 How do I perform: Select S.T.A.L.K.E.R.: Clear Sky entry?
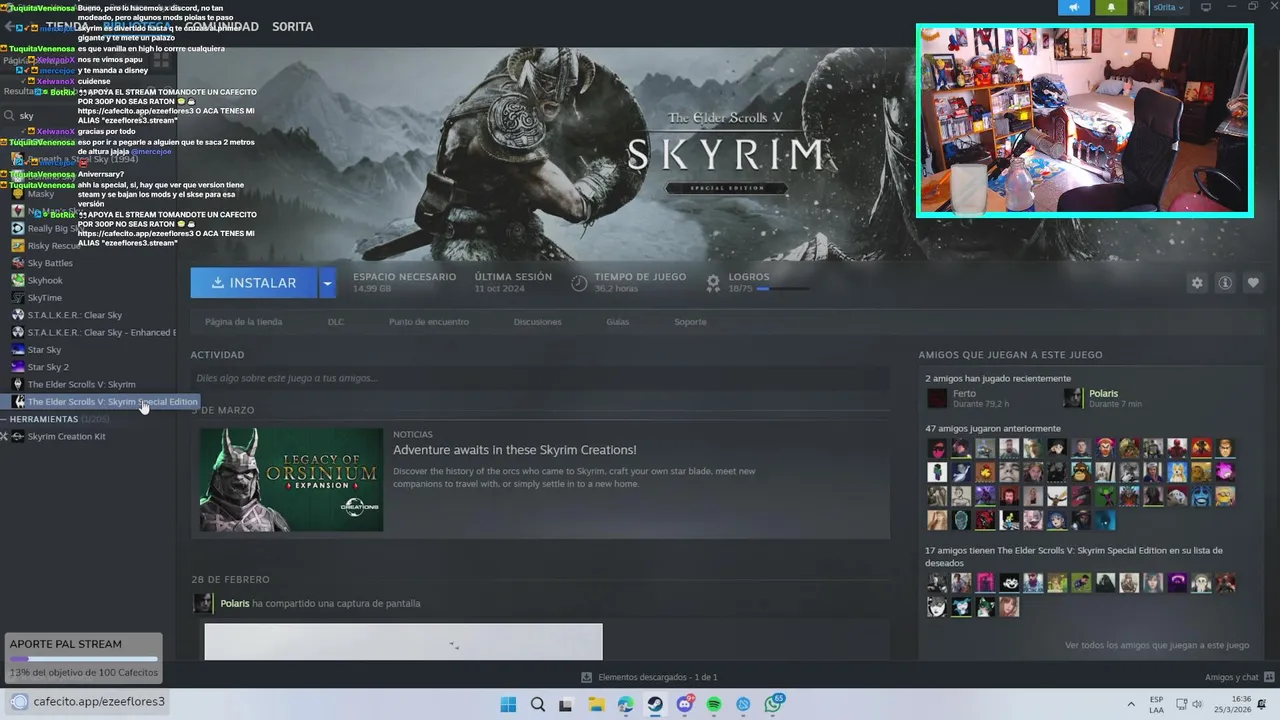click(x=74, y=315)
